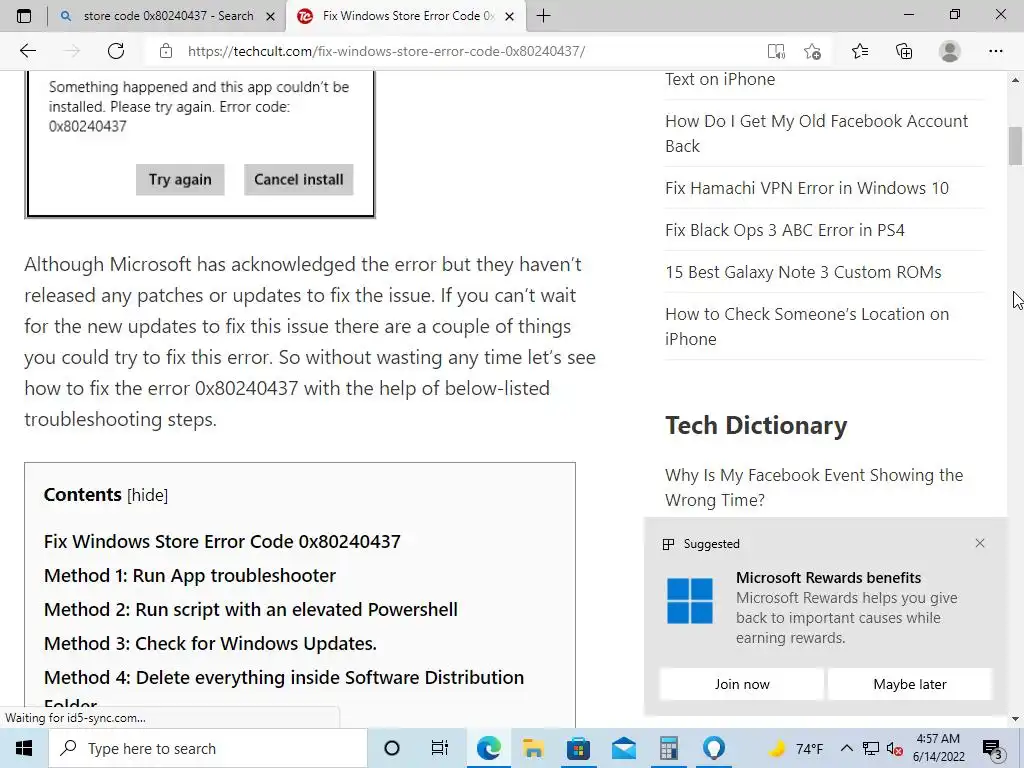
Task: Click scrollbar down arrow
Action: (x=1015, y=719)
